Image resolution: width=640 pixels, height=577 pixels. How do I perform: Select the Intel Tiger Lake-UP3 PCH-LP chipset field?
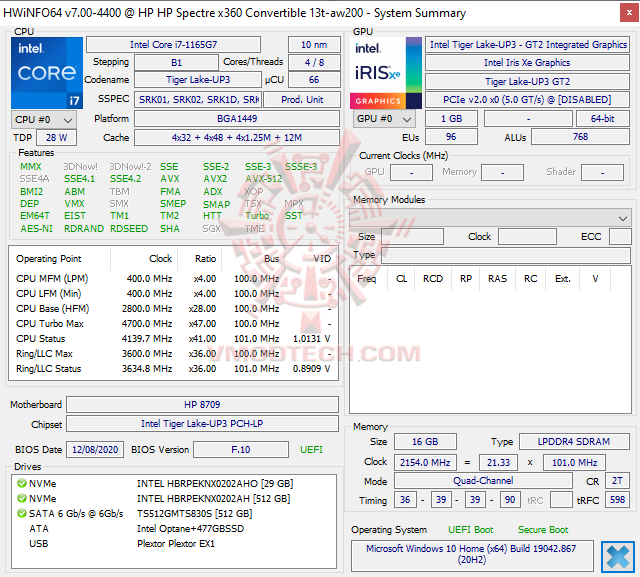click(x=202, y=424)
